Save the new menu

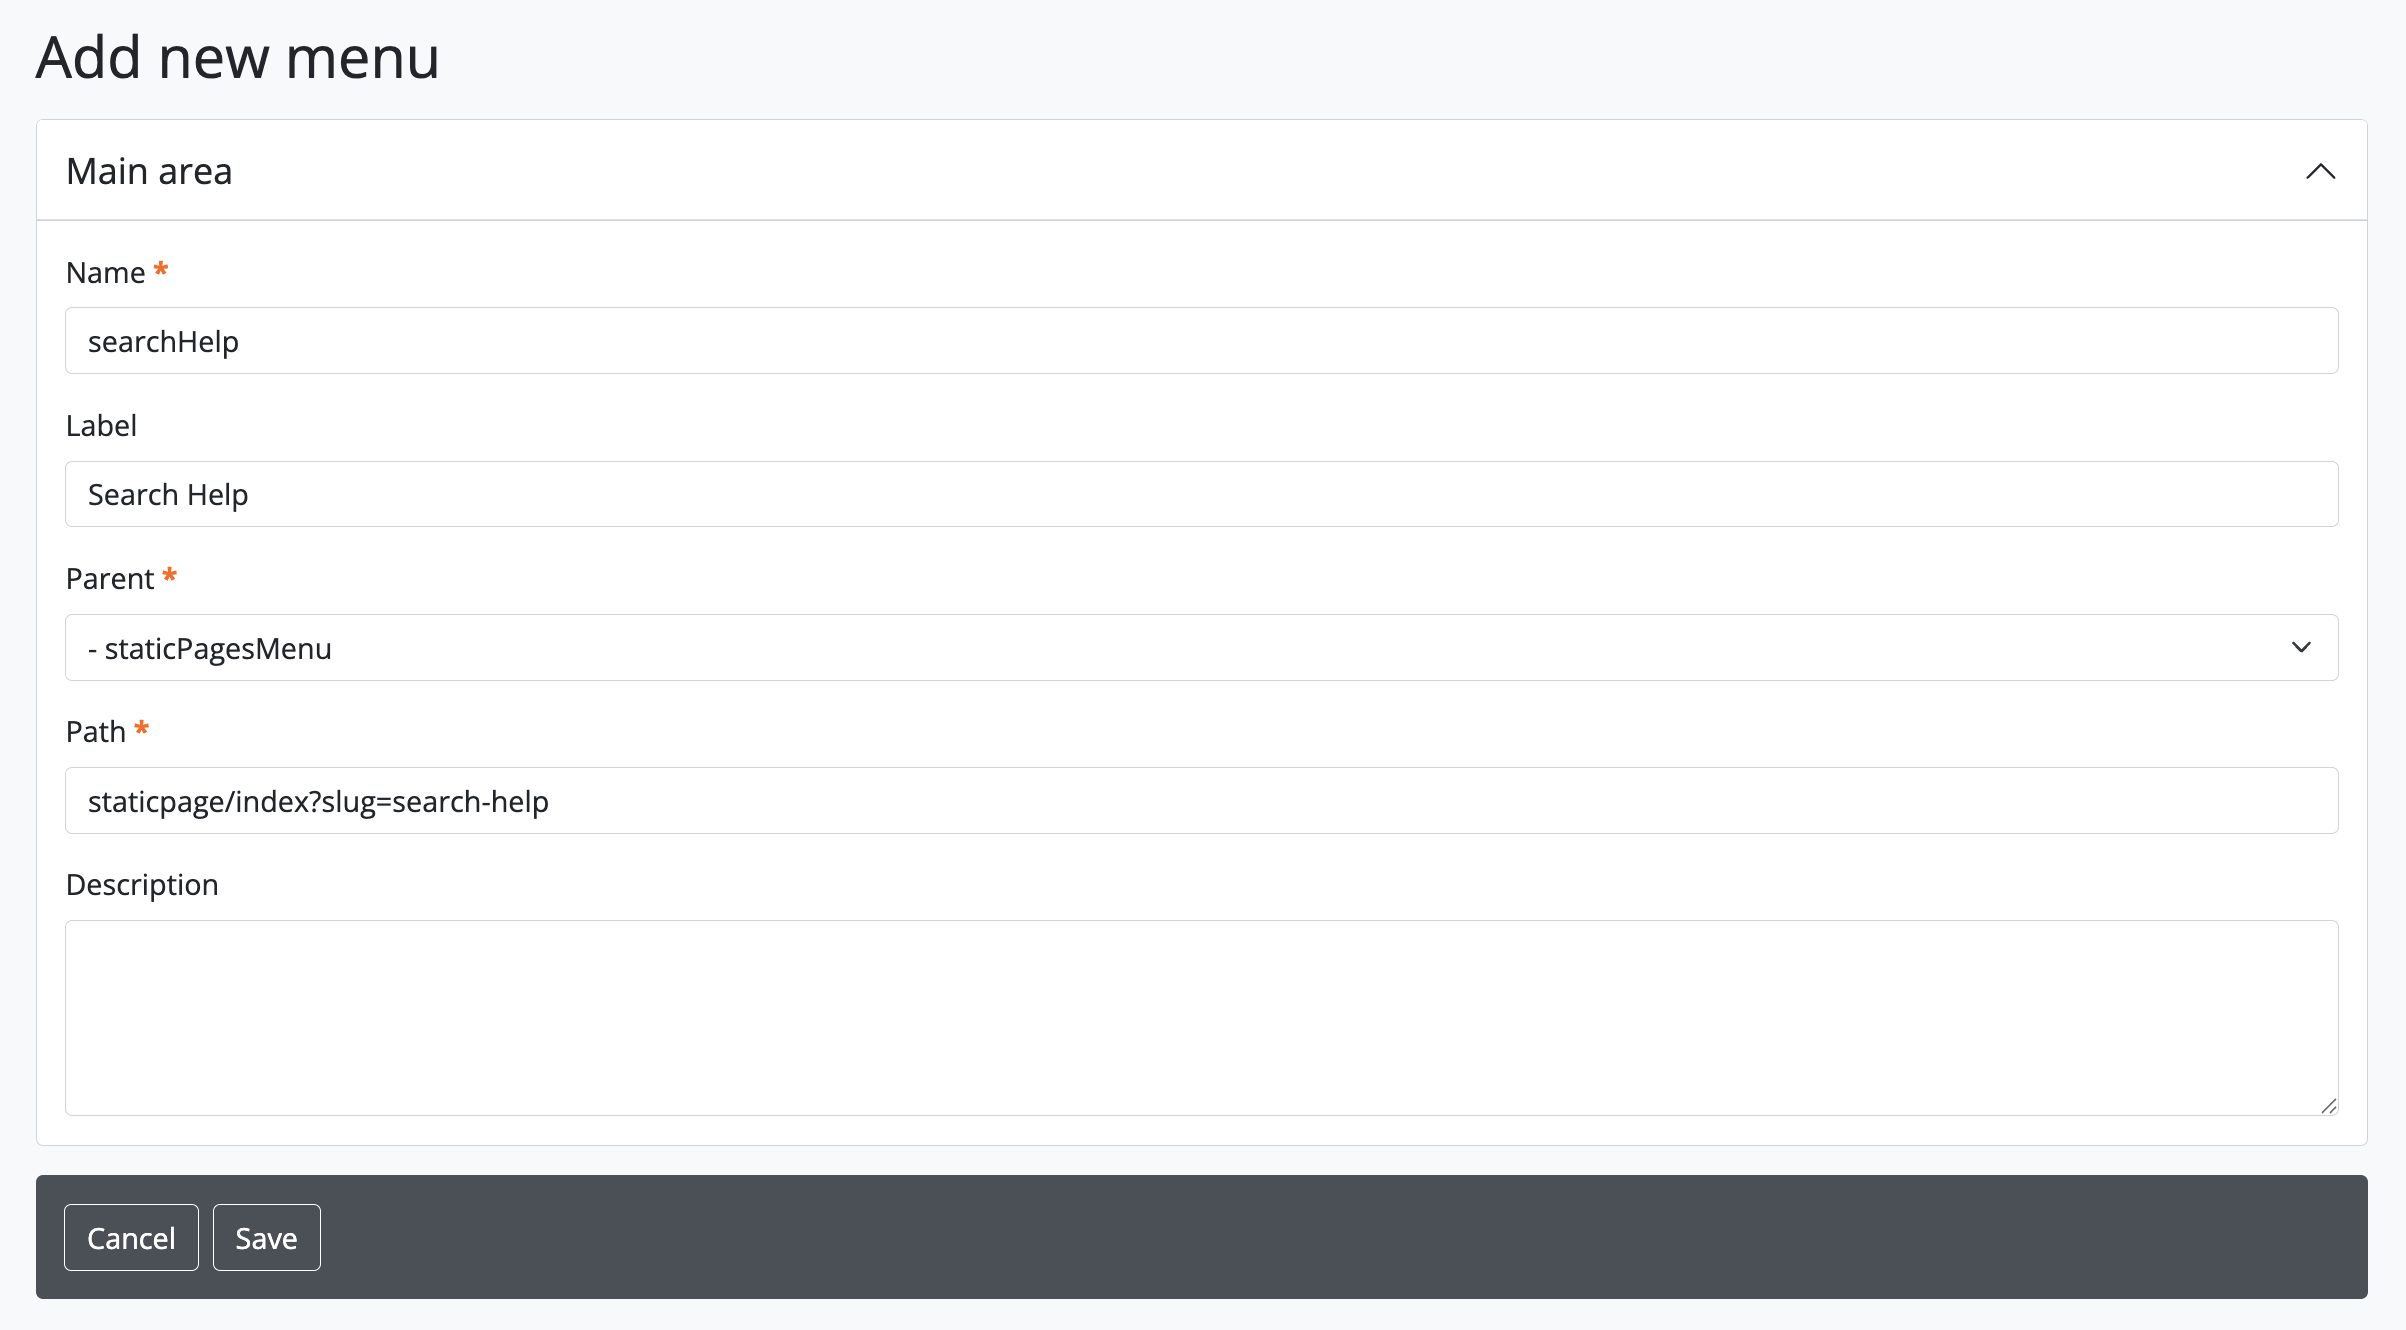266,1238
